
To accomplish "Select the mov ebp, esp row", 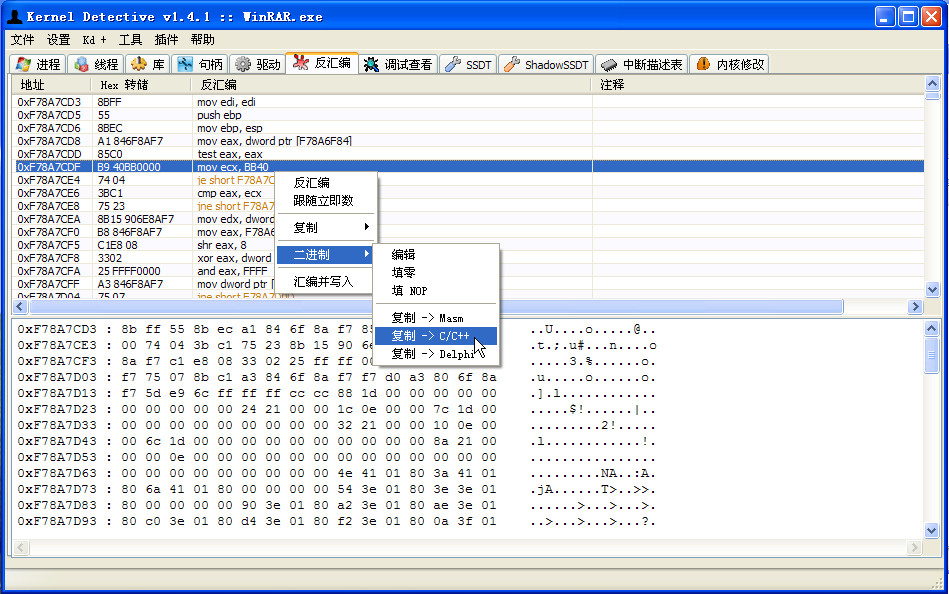I will point(468,128).
